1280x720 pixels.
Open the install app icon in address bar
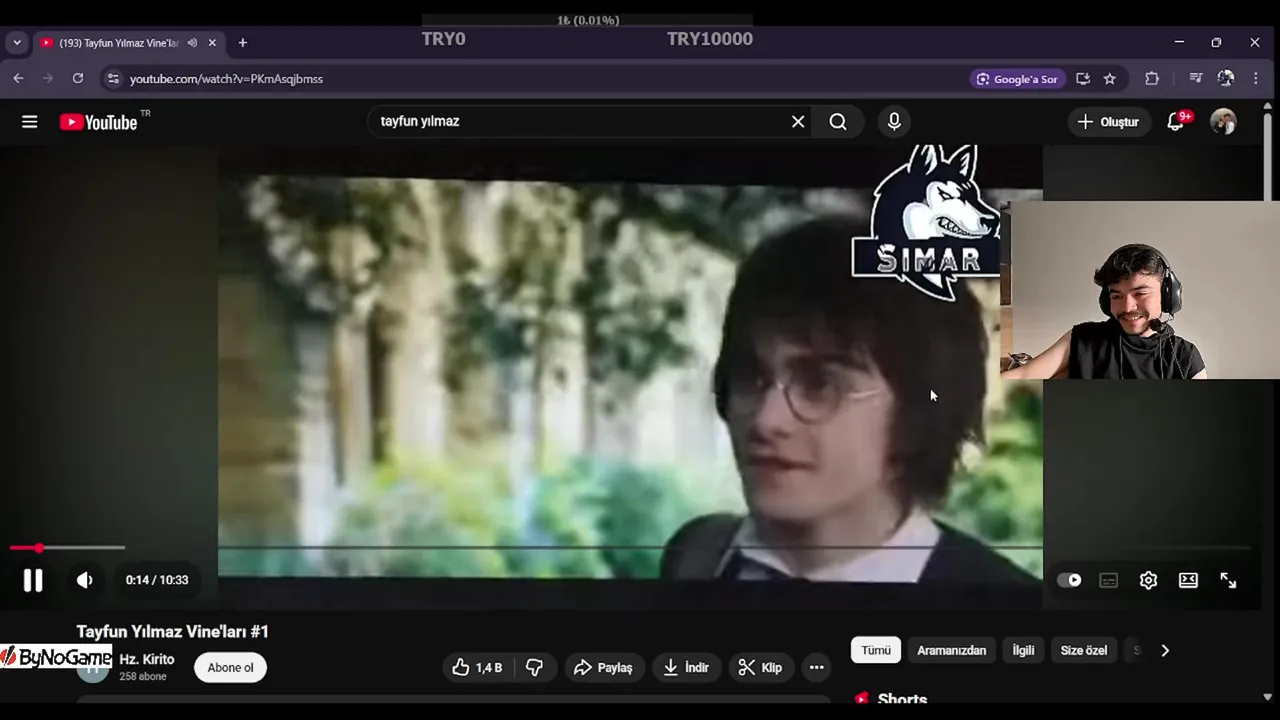(x=1082, y=79)
